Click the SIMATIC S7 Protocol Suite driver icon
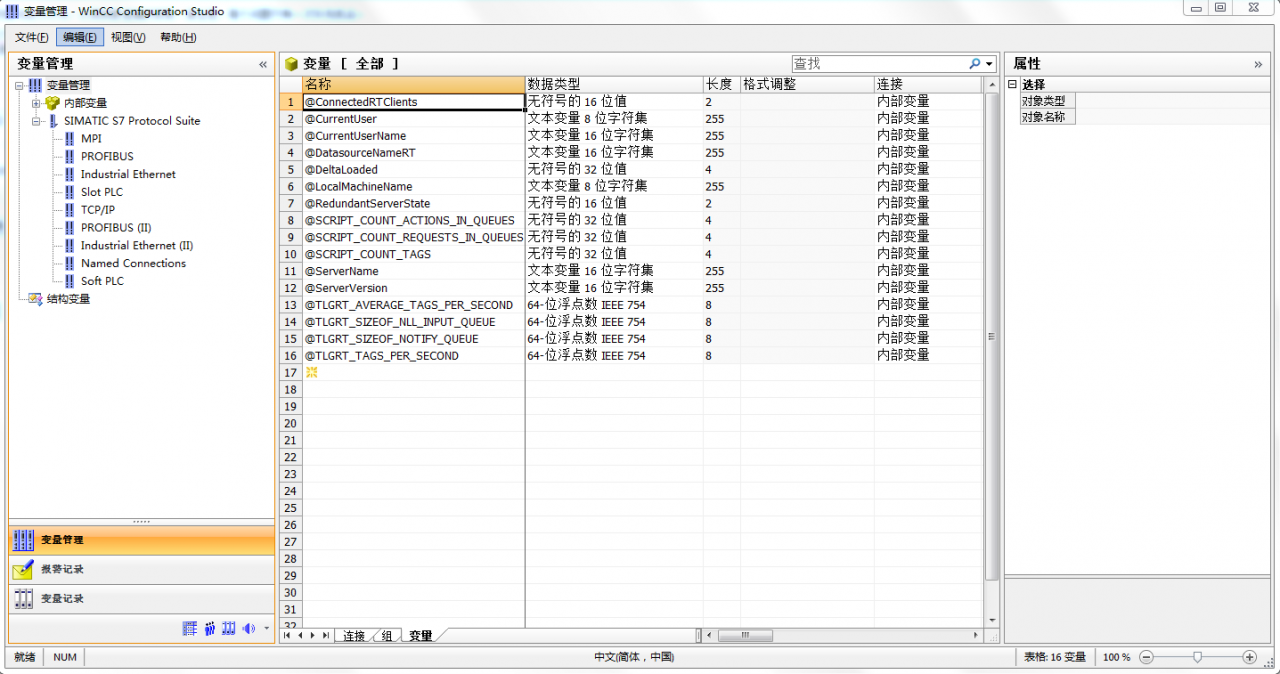Image resolution: width=1280 pixels, height=674 pixels. [53, 121]
